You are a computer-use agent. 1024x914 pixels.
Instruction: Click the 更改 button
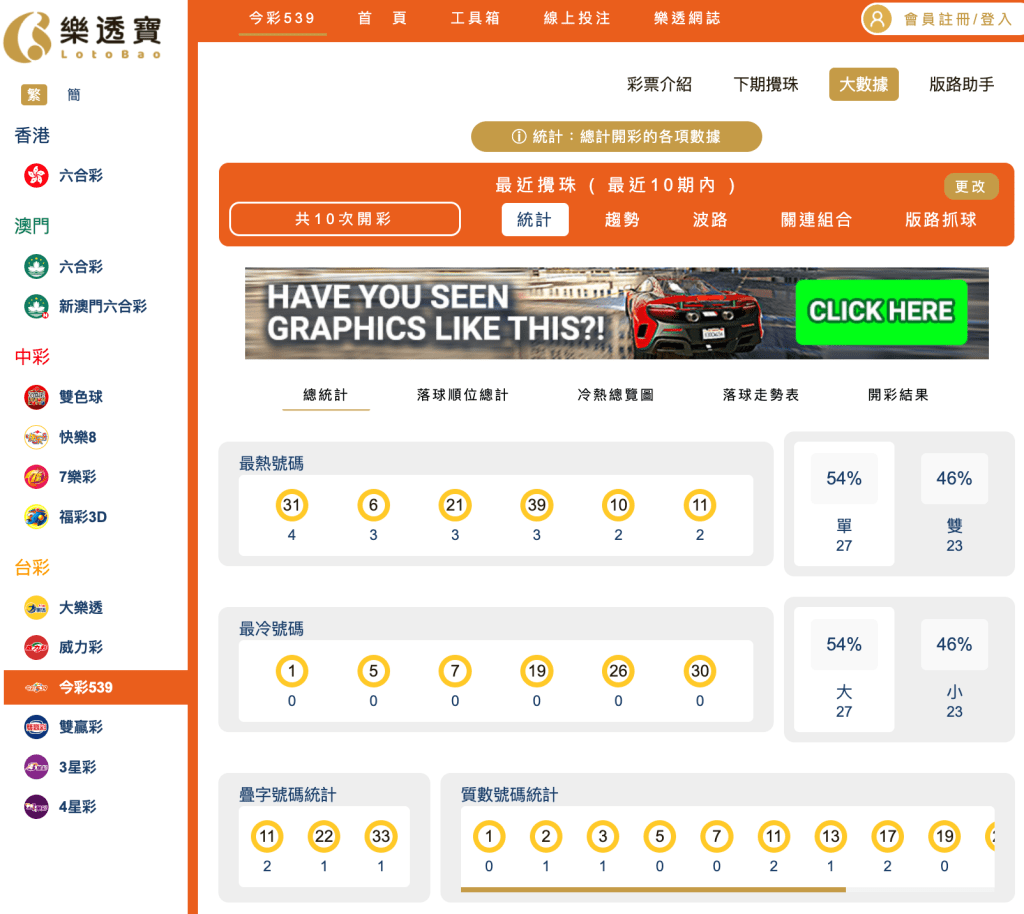pos(971,186)
